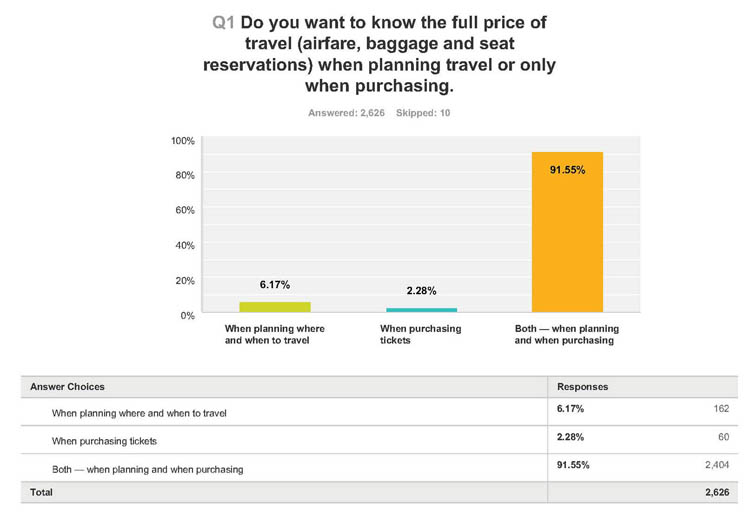Click the response count 162

pyautogui.click(x=721, y=408)
